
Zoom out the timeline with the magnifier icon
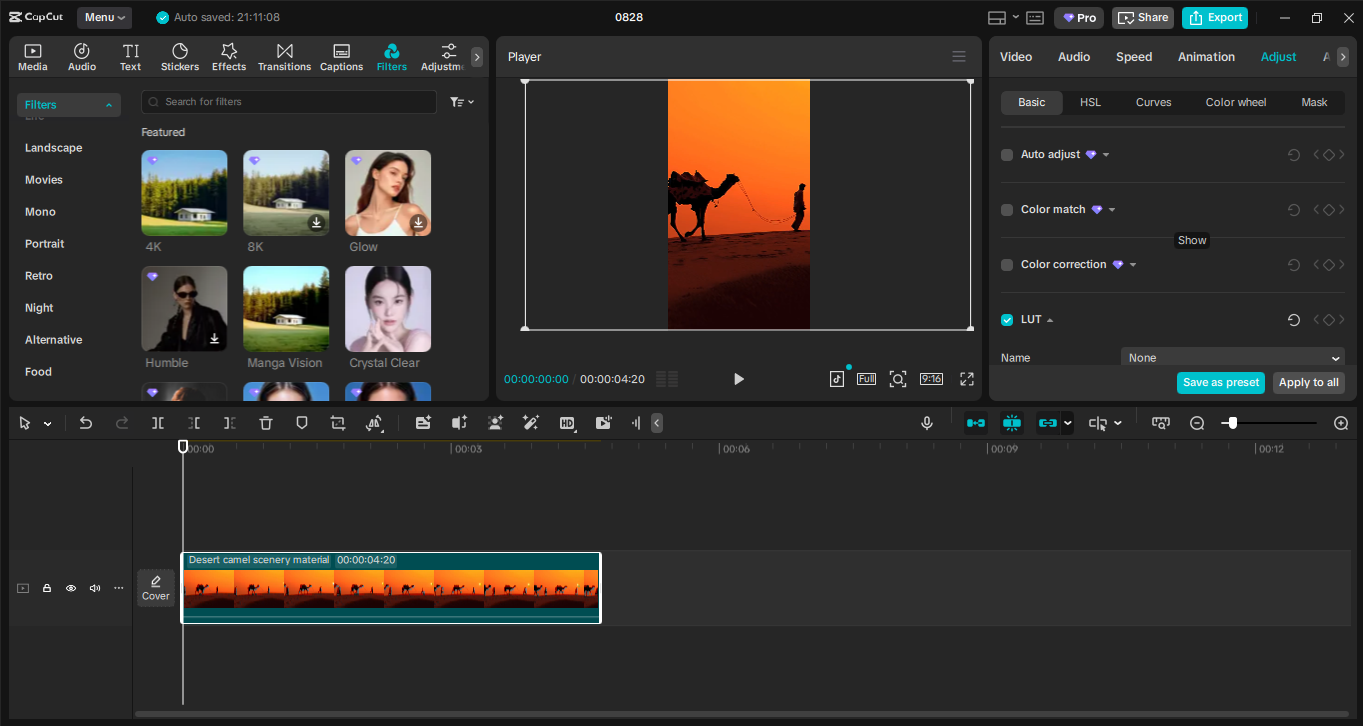(1197, 422)
